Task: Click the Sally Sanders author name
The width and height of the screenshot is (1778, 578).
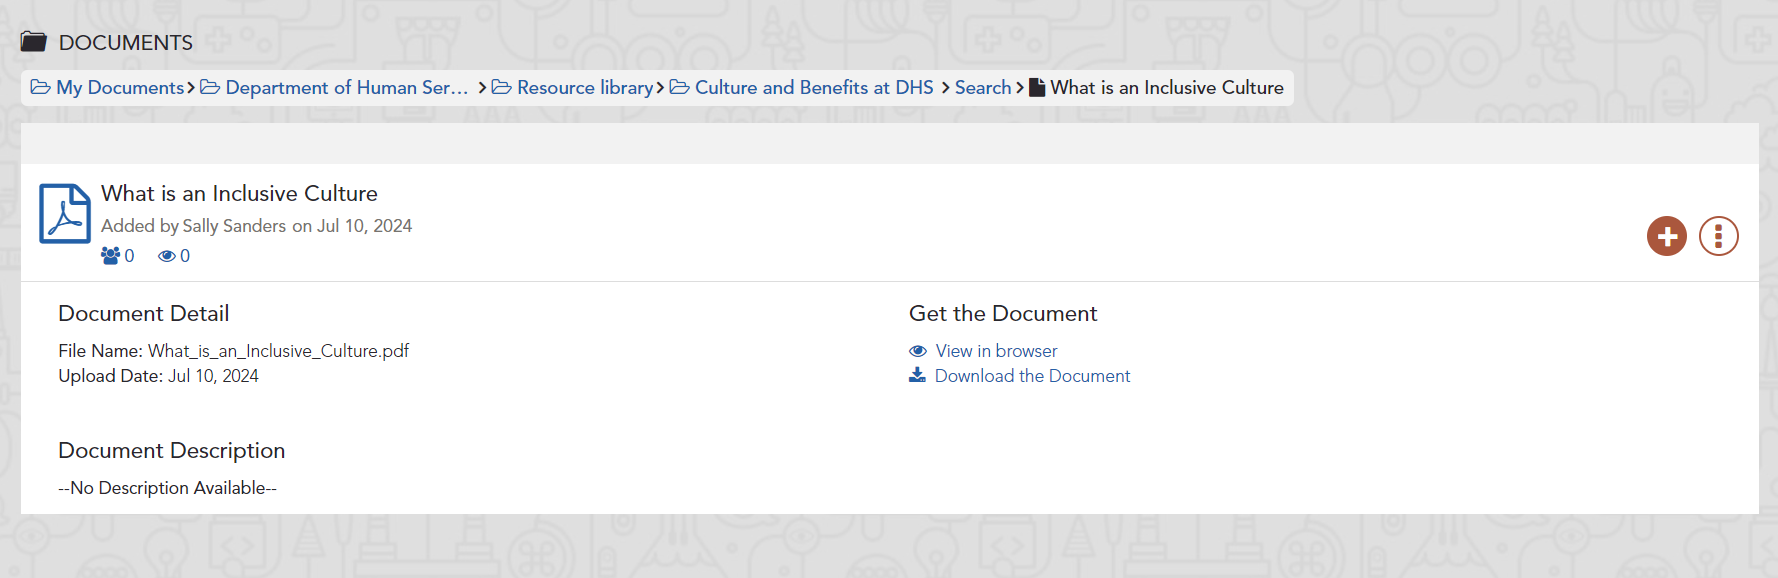Action: click(x=234, y=226)
